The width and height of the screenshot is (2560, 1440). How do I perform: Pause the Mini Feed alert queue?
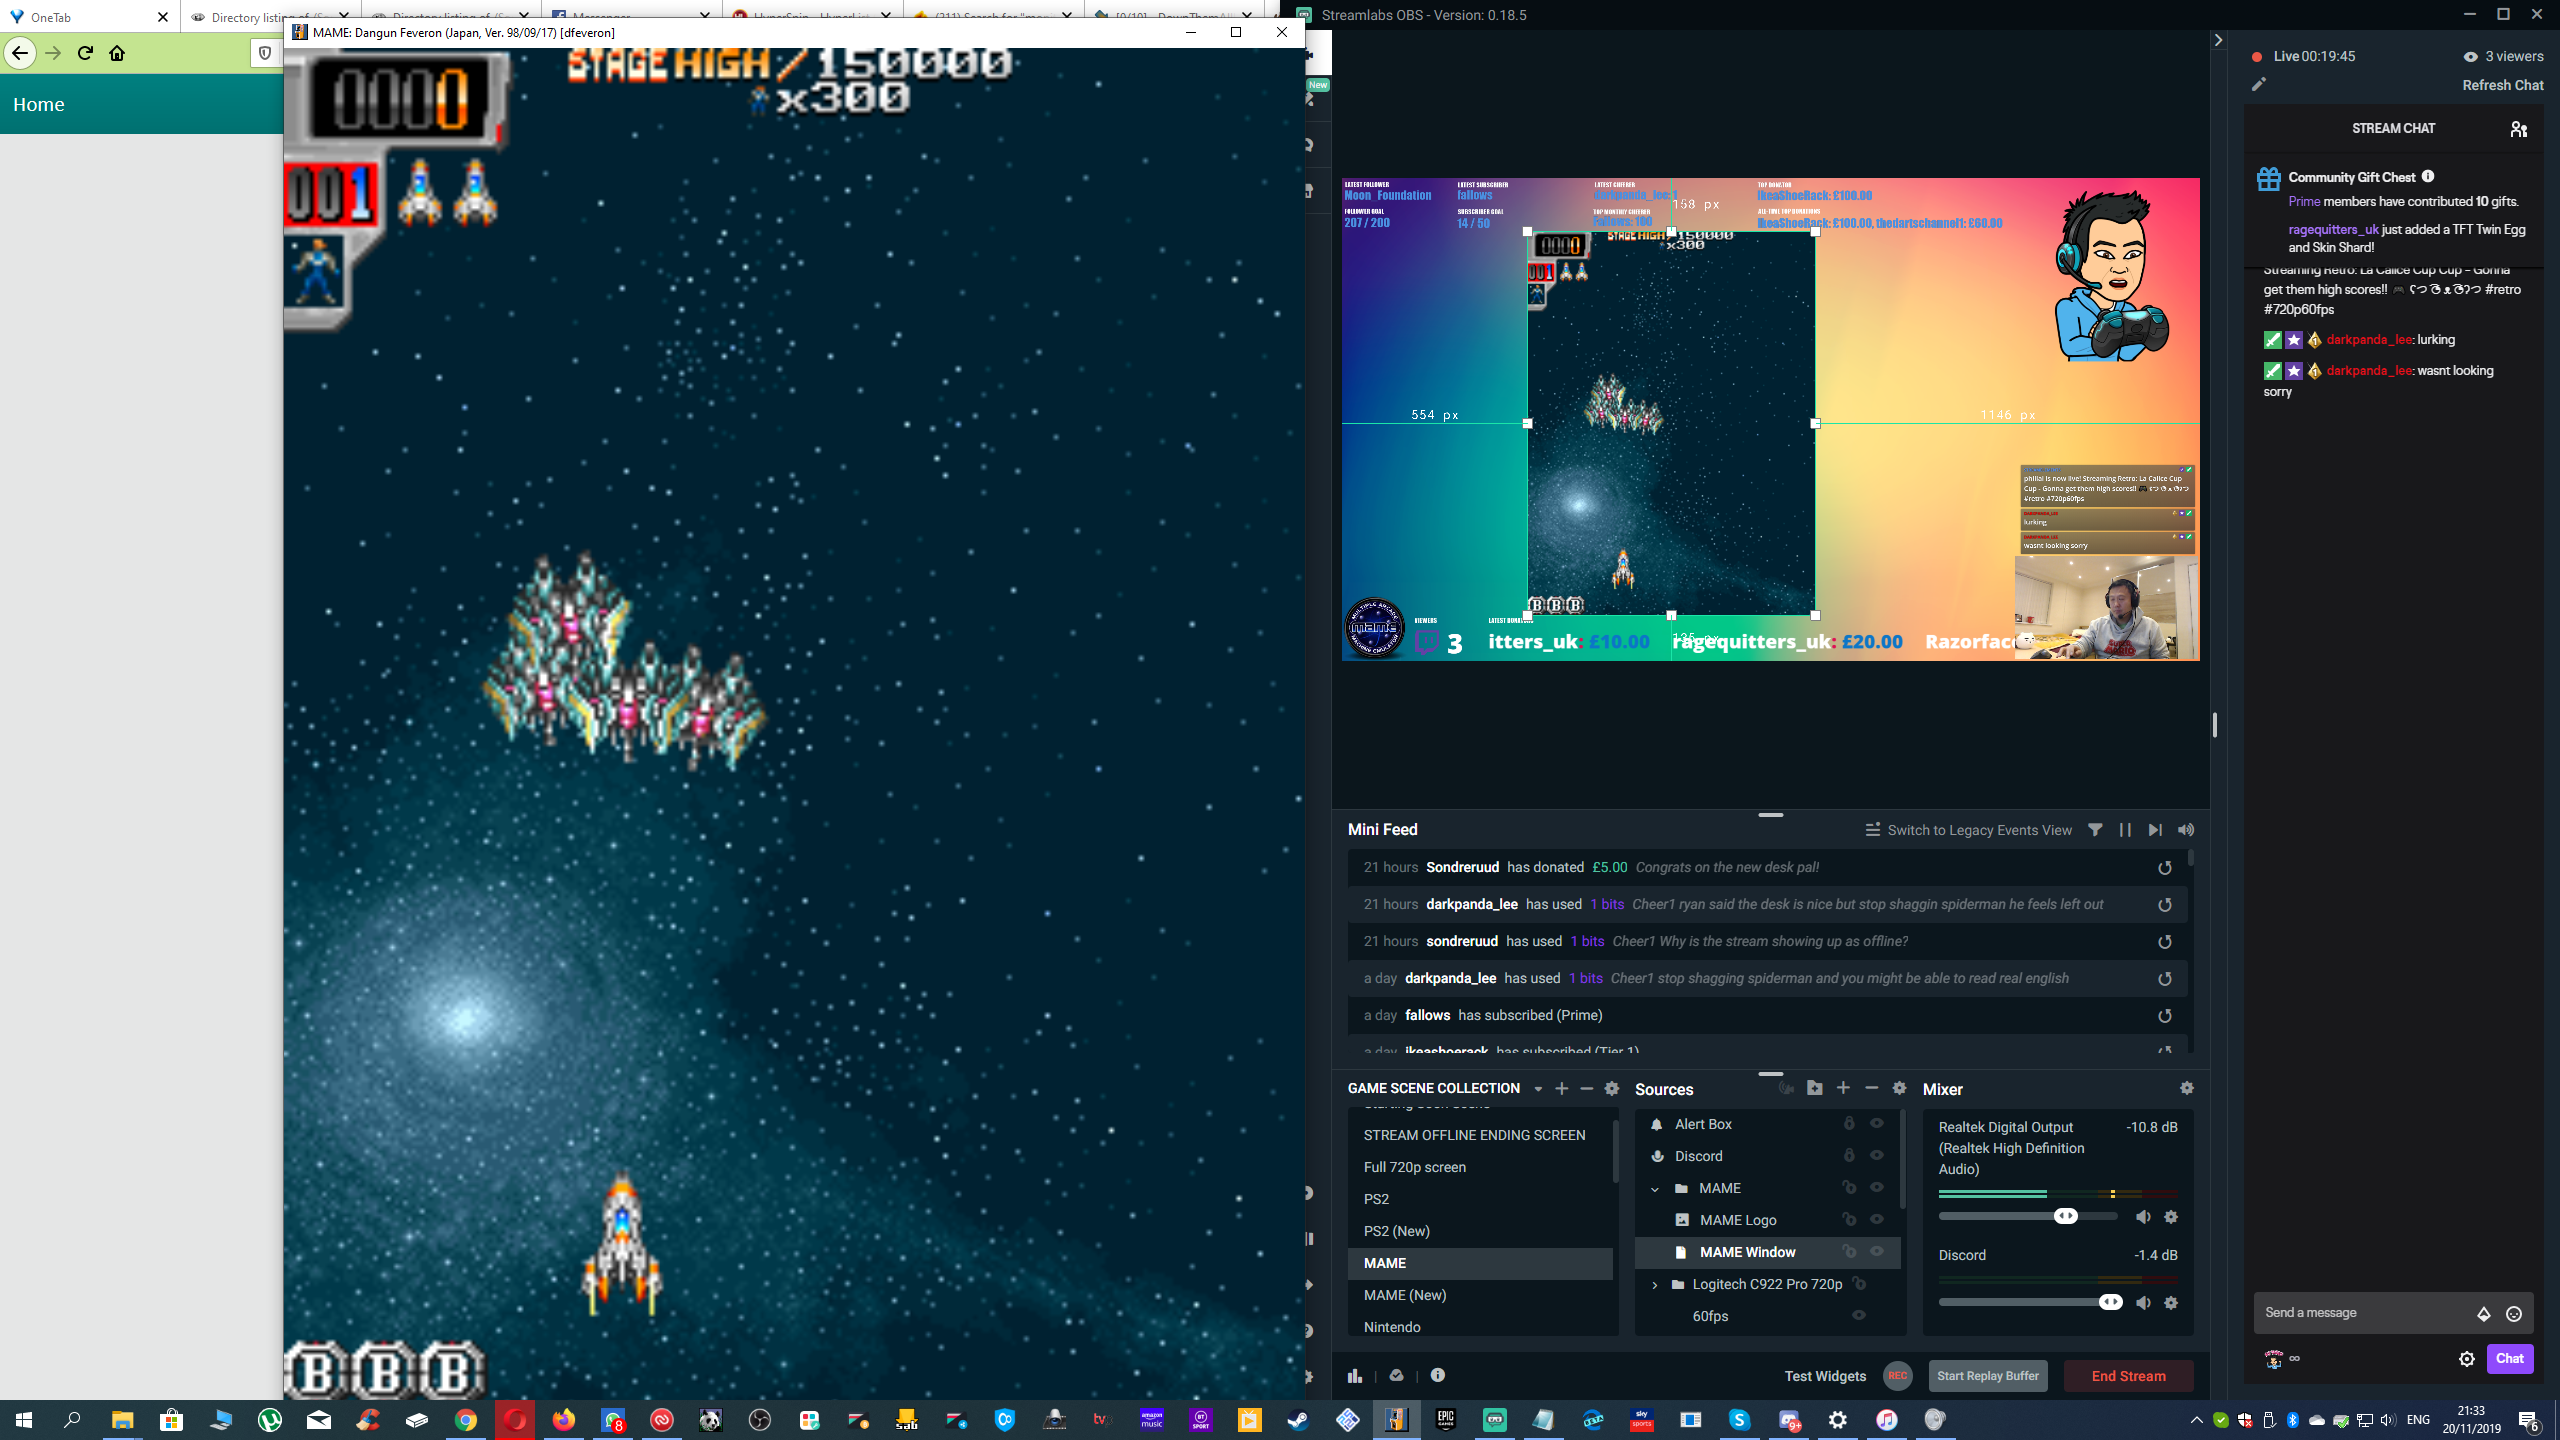[x=2125, y=830]
